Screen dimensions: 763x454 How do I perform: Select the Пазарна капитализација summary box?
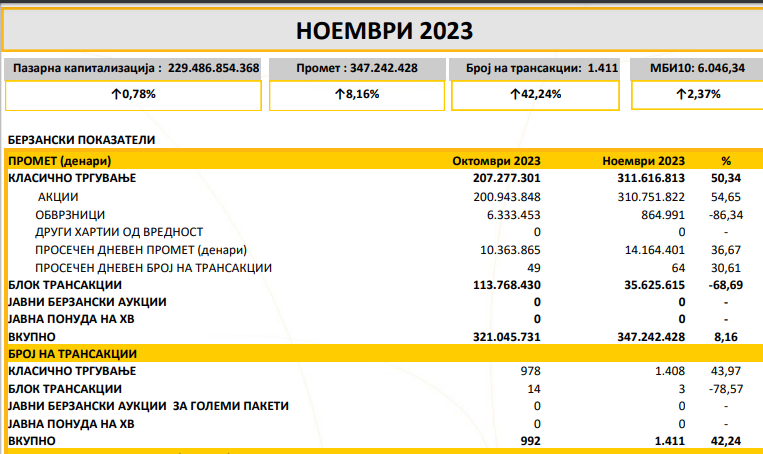[x=133, y=68]
